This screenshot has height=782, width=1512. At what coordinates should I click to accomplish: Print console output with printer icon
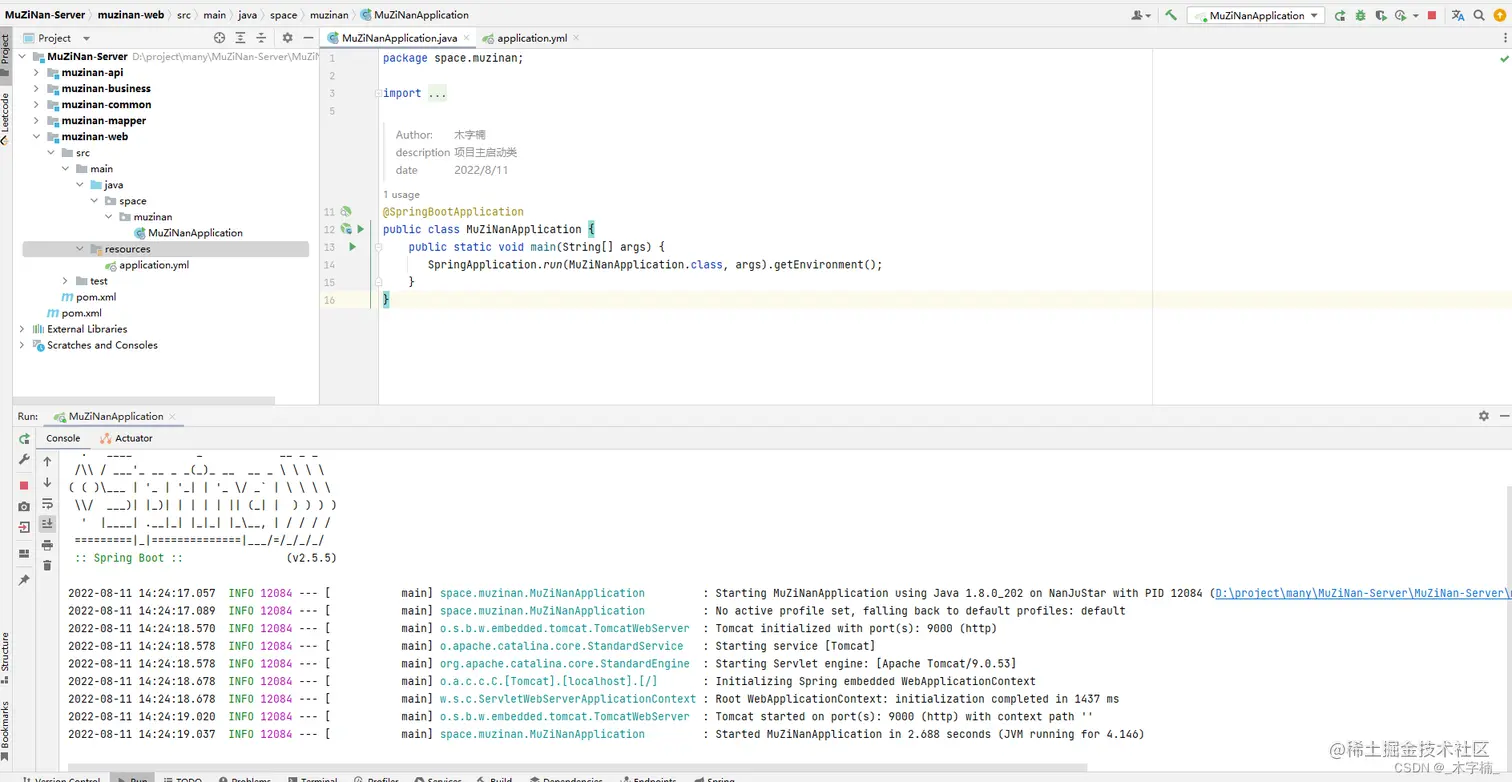[x=47, y=545]
